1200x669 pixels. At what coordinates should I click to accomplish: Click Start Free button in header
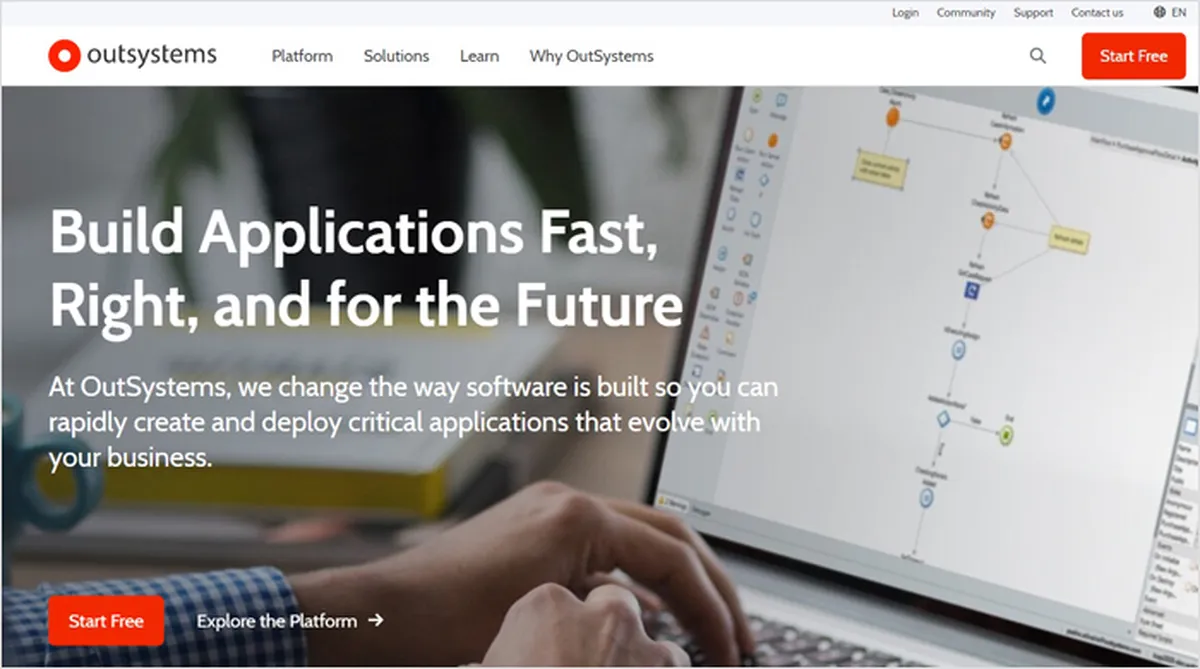coord(1133,56)
